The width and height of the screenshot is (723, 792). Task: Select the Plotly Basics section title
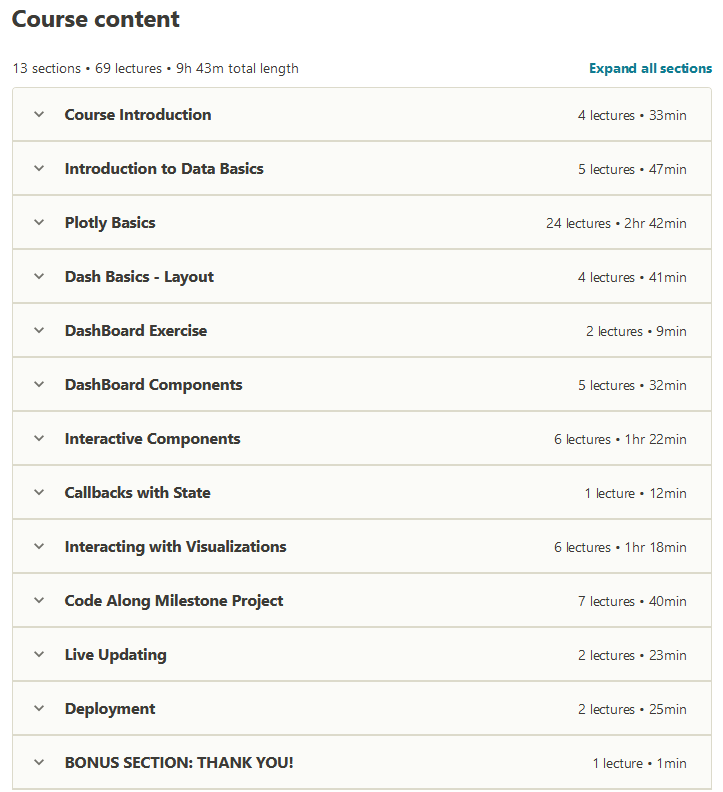point(110,223)
